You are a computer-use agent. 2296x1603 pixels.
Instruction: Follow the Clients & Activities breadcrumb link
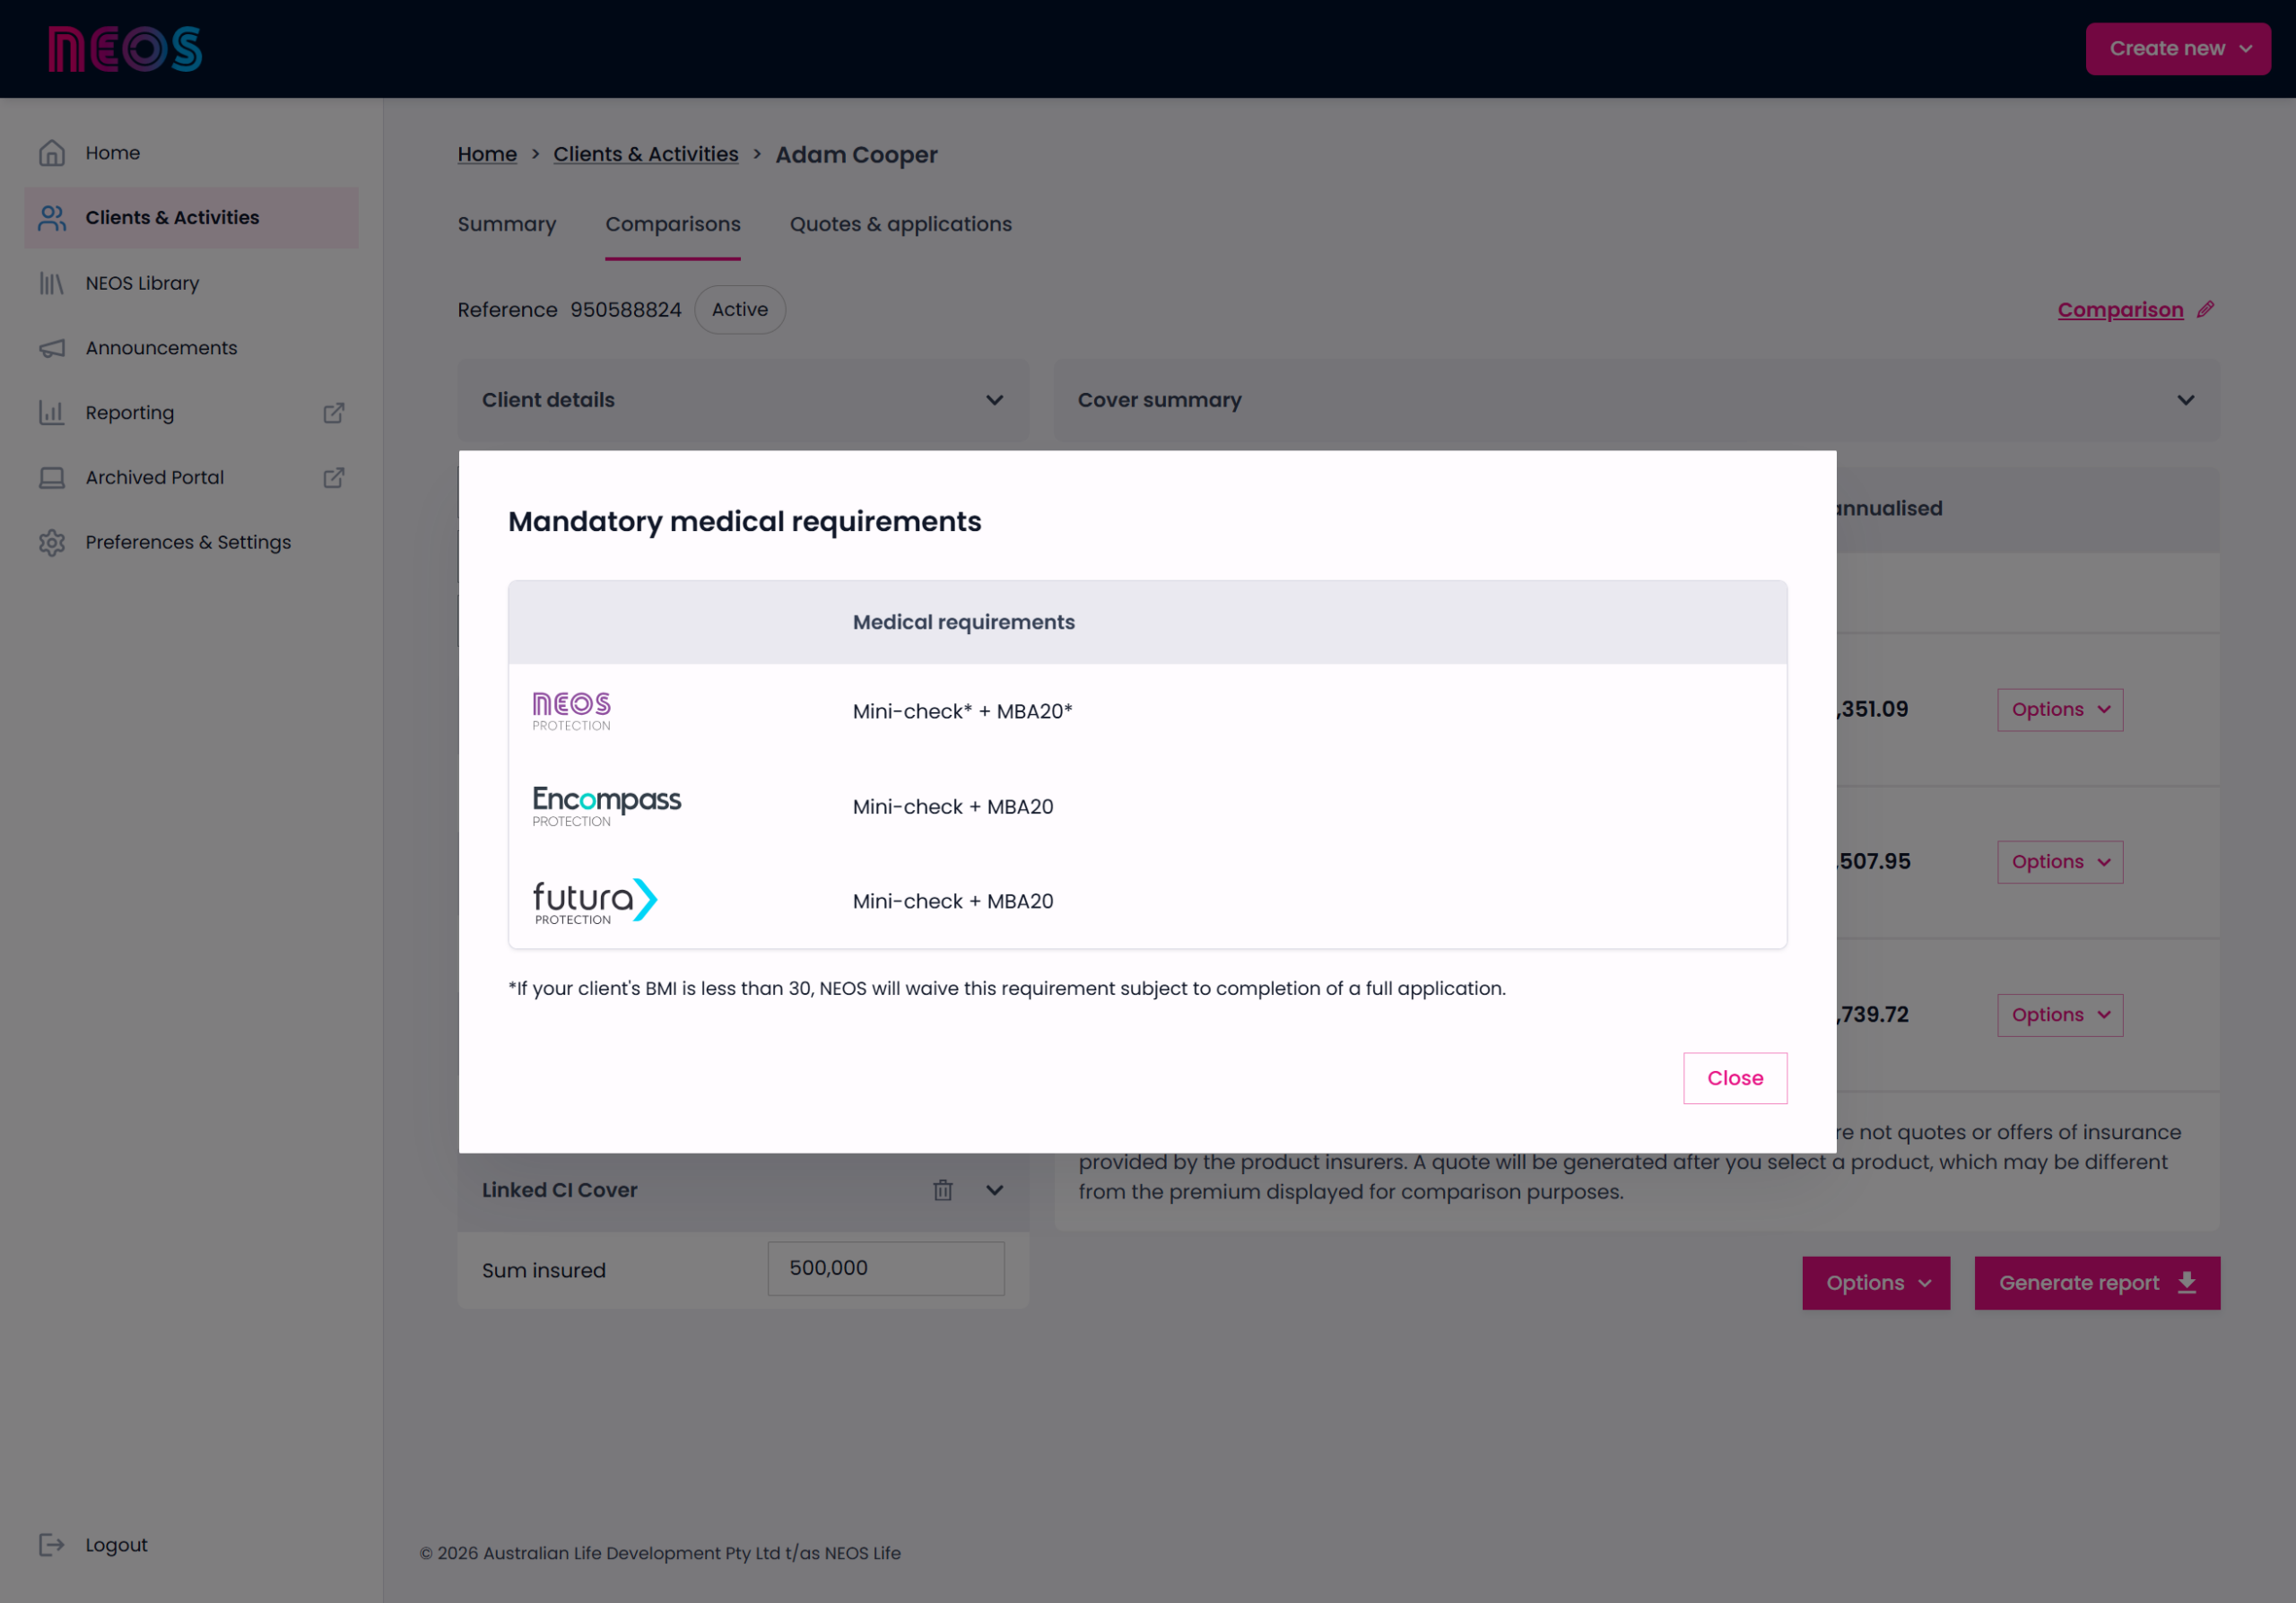[x=646, y=154]
